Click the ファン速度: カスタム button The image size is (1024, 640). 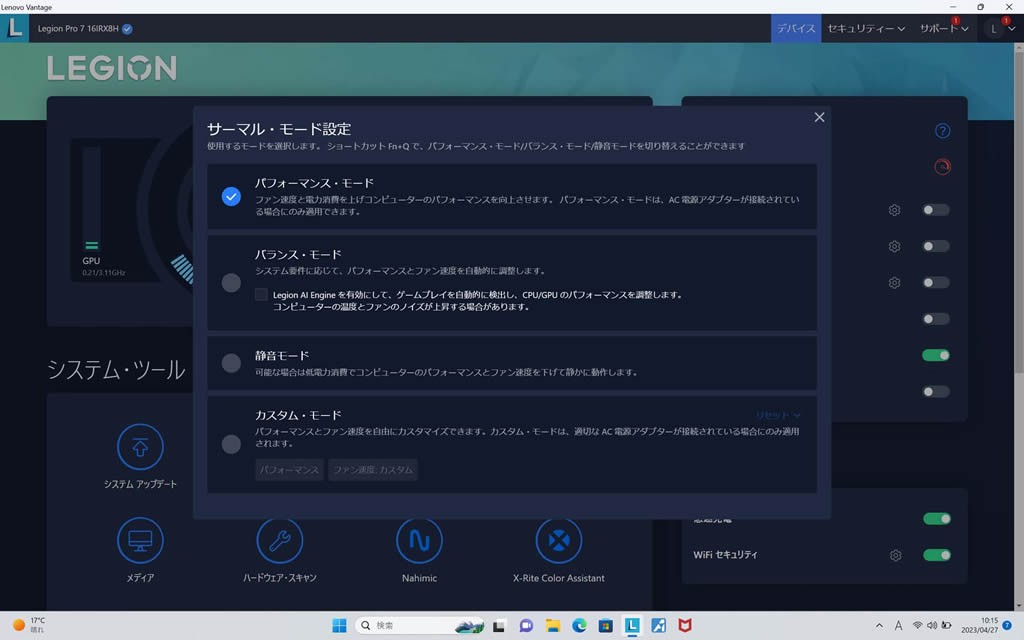point(373,470)
